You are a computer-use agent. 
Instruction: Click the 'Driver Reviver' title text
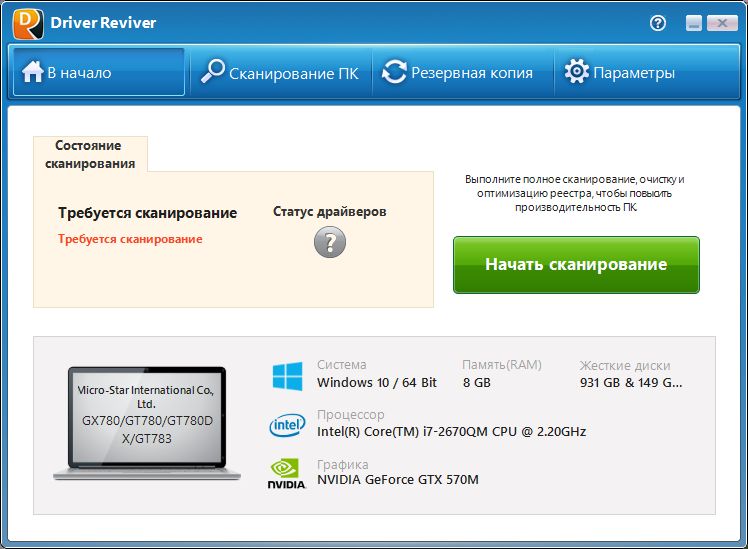[103, 22]
